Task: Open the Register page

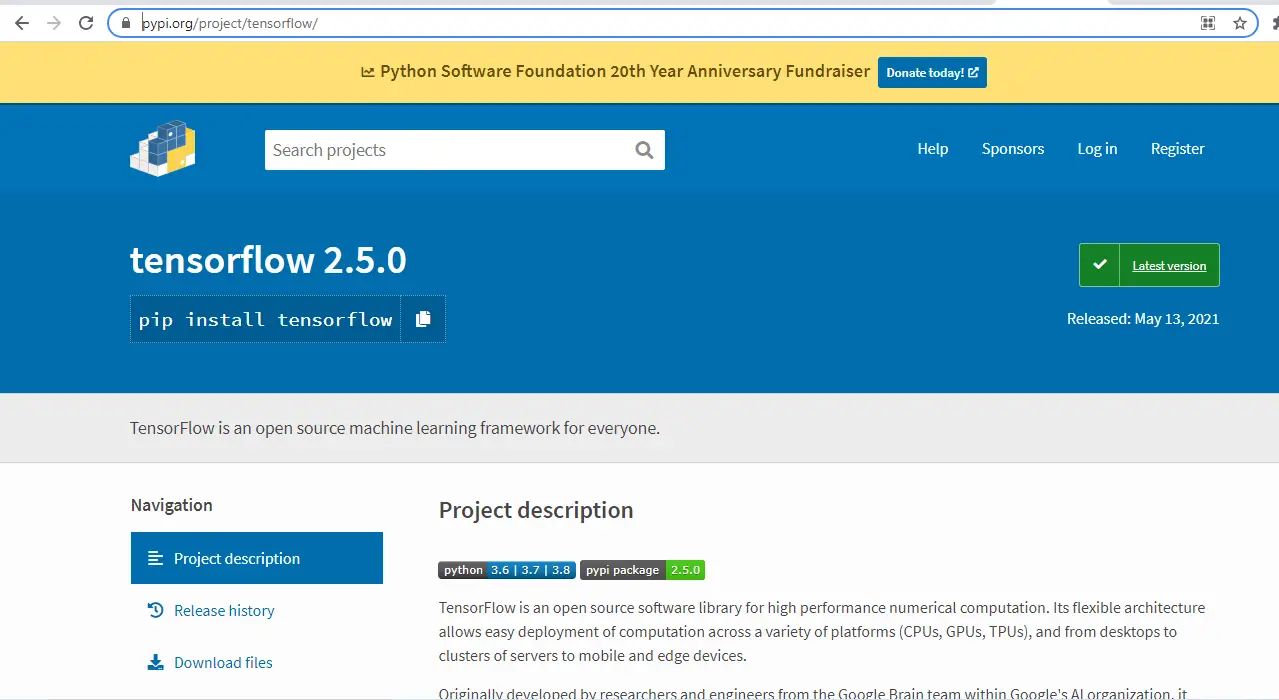Action: pyautogui.click(x=1178, y=149)
